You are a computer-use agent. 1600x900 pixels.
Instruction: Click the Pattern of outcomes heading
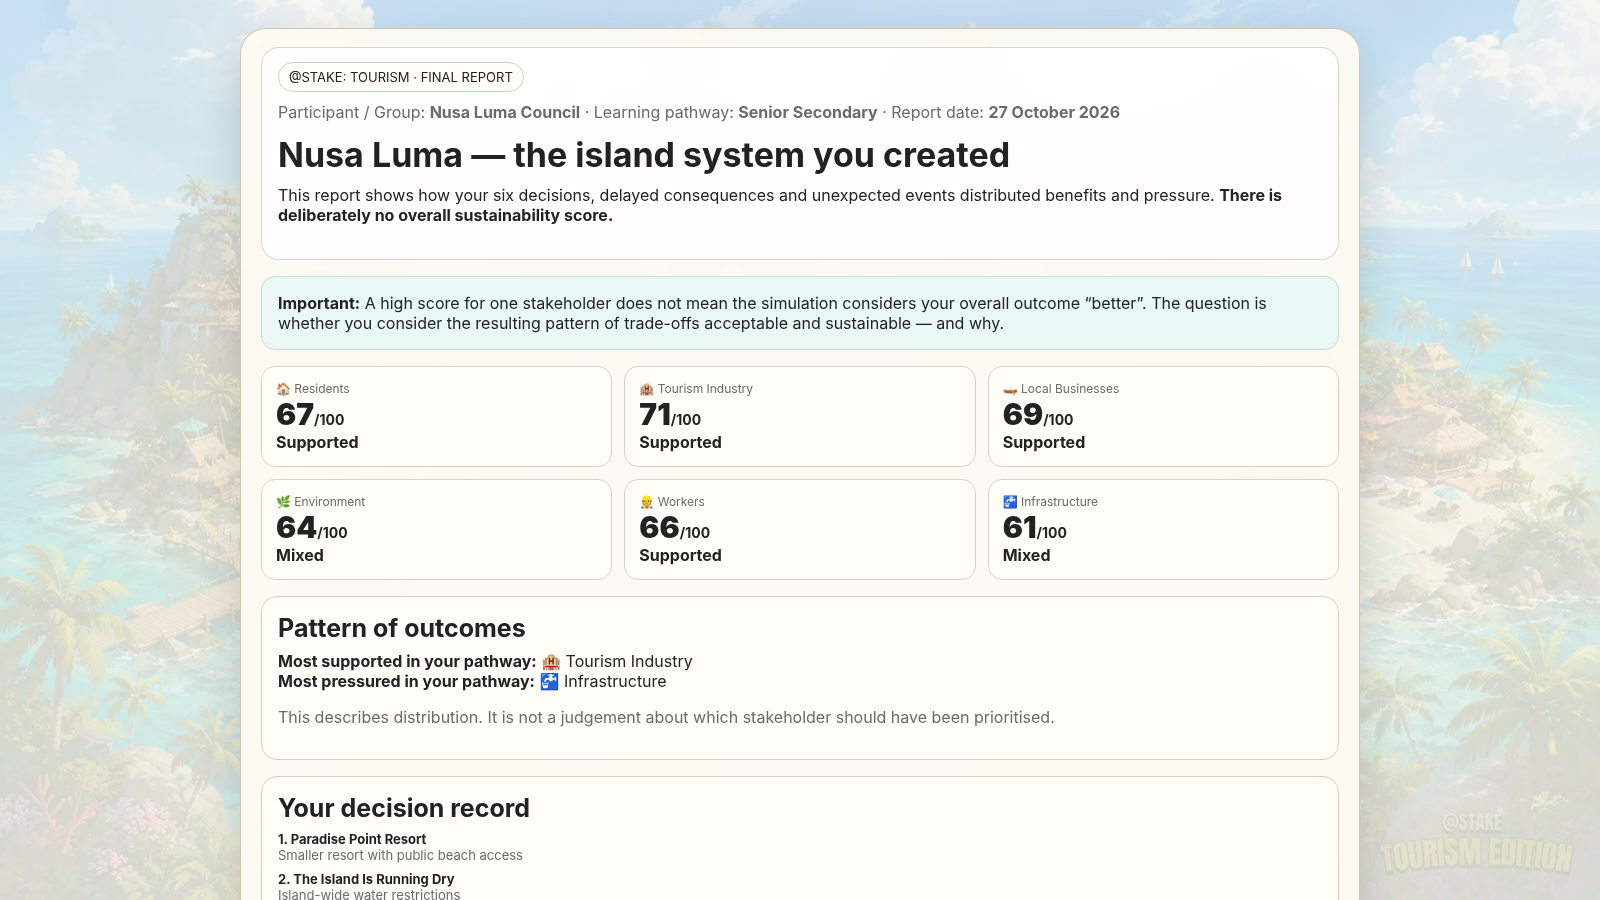click(401, 628)
